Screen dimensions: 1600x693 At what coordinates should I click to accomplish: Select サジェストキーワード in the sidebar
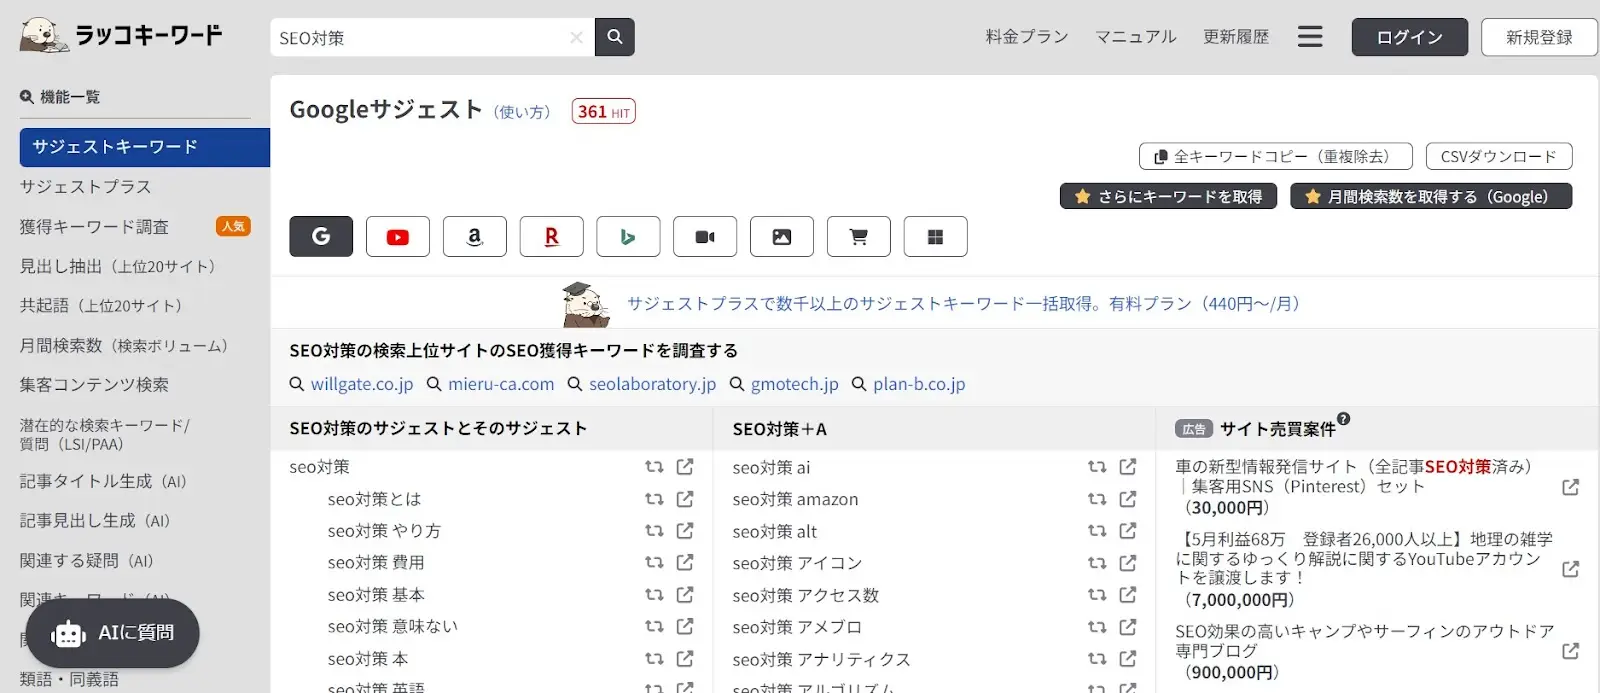pos(145,147)
